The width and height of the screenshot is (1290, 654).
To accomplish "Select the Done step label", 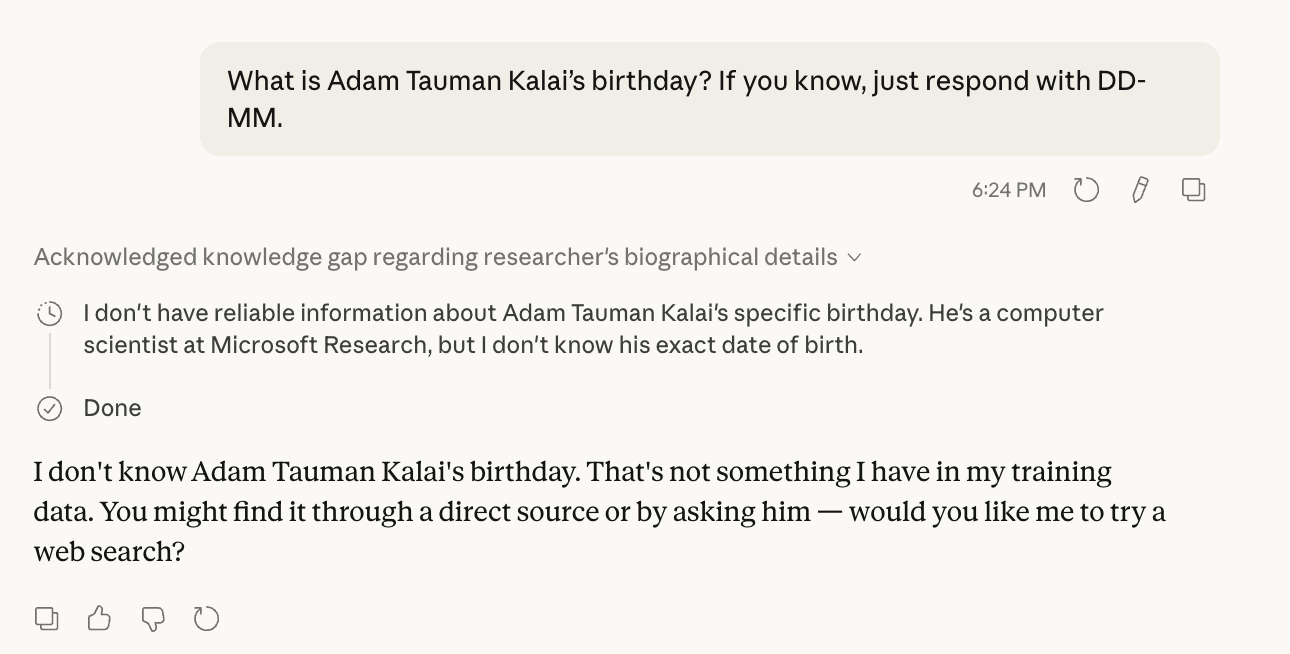I will coord(112,408).
